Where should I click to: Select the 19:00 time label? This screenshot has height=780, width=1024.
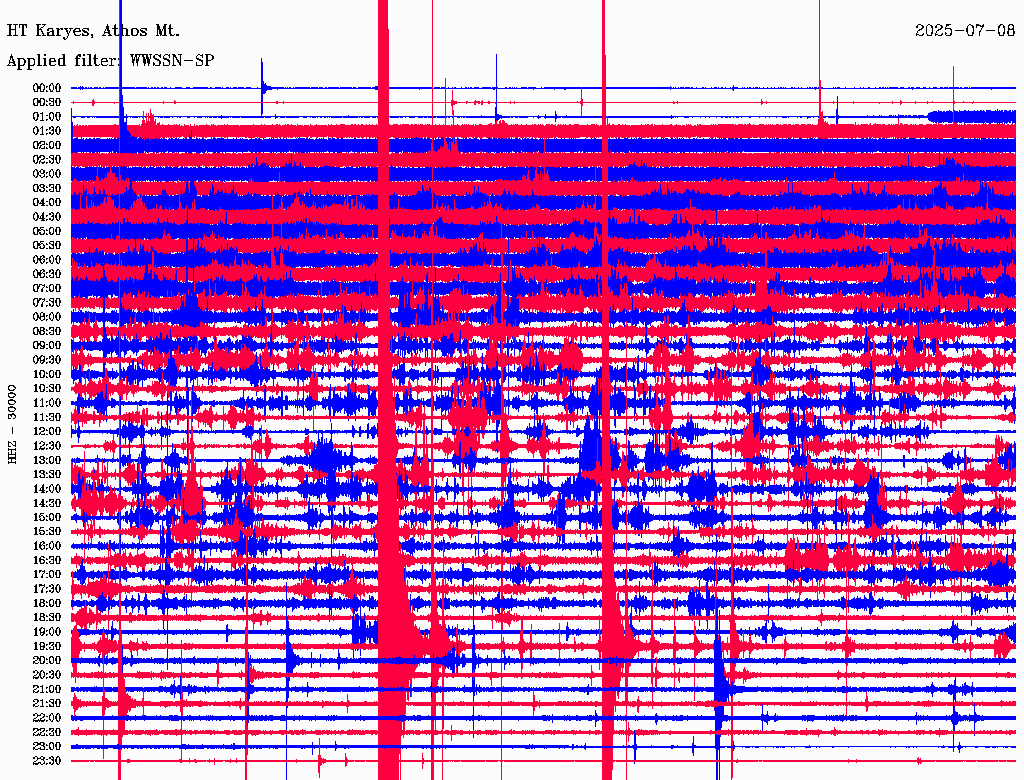click(47, 632)
